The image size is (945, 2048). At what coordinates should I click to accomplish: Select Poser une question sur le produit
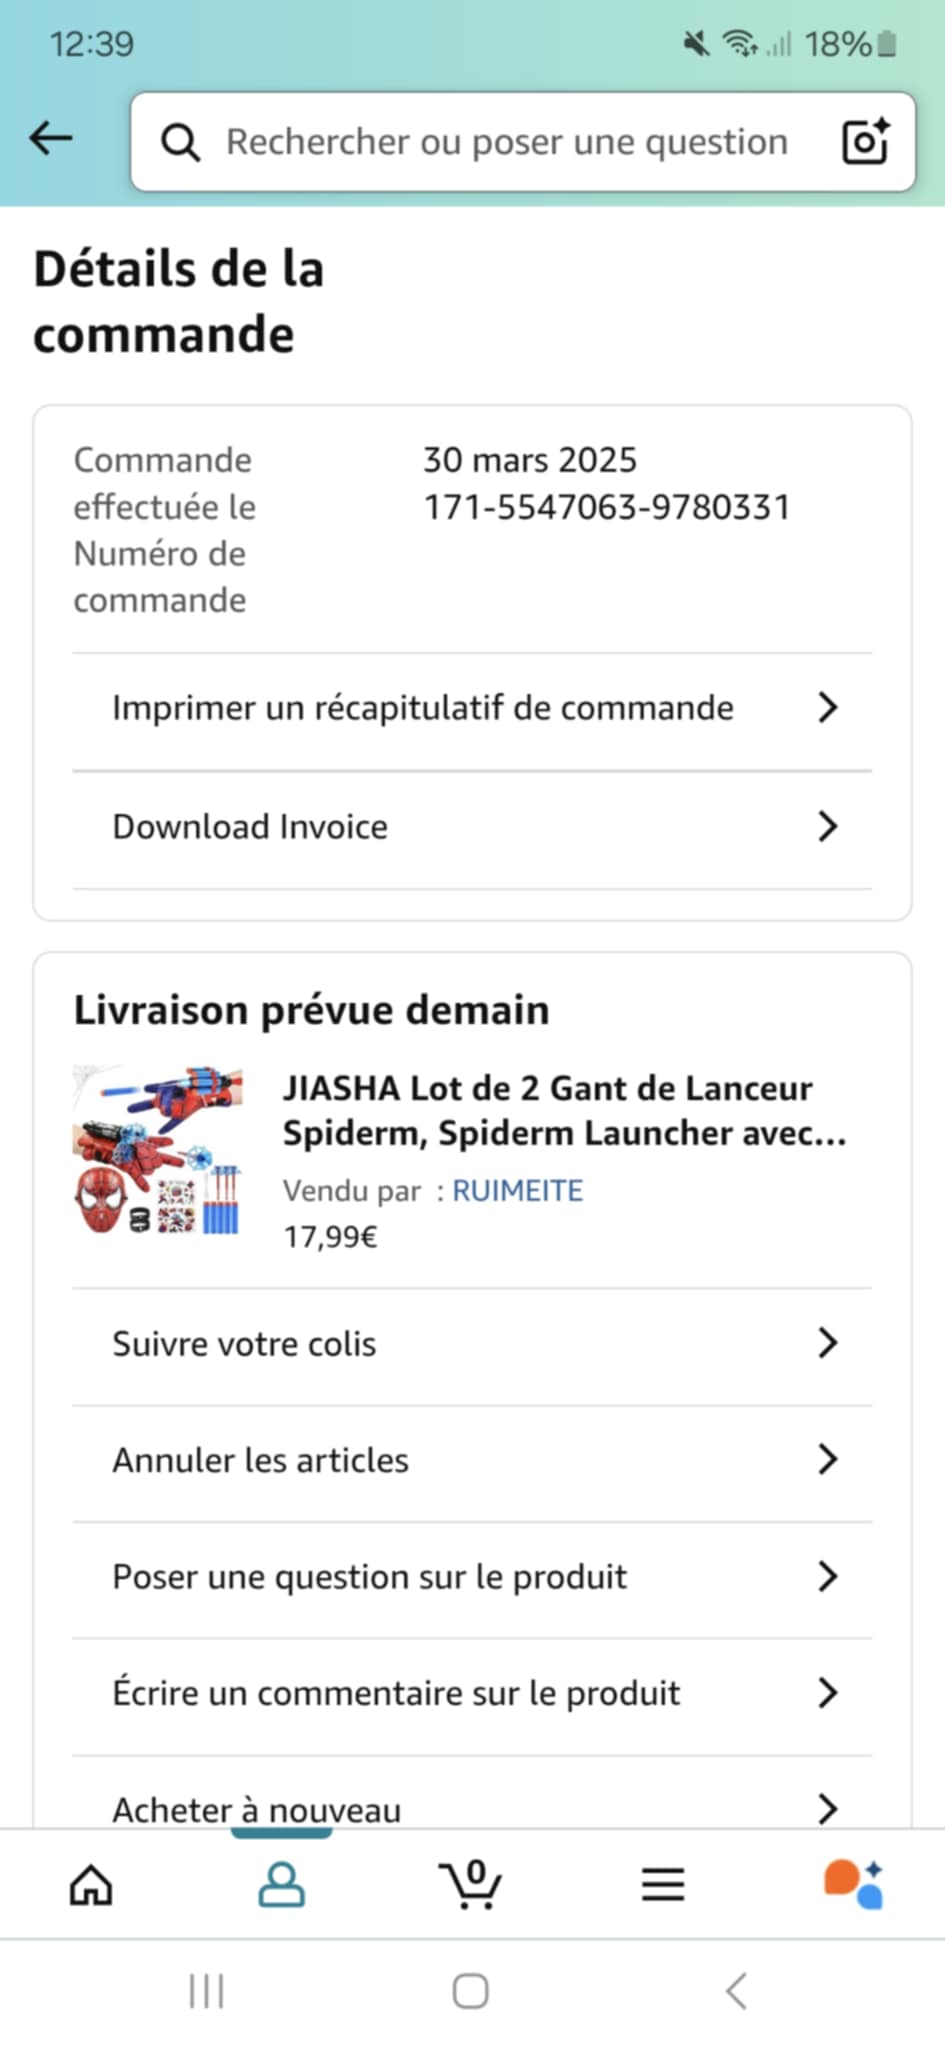472,1577
